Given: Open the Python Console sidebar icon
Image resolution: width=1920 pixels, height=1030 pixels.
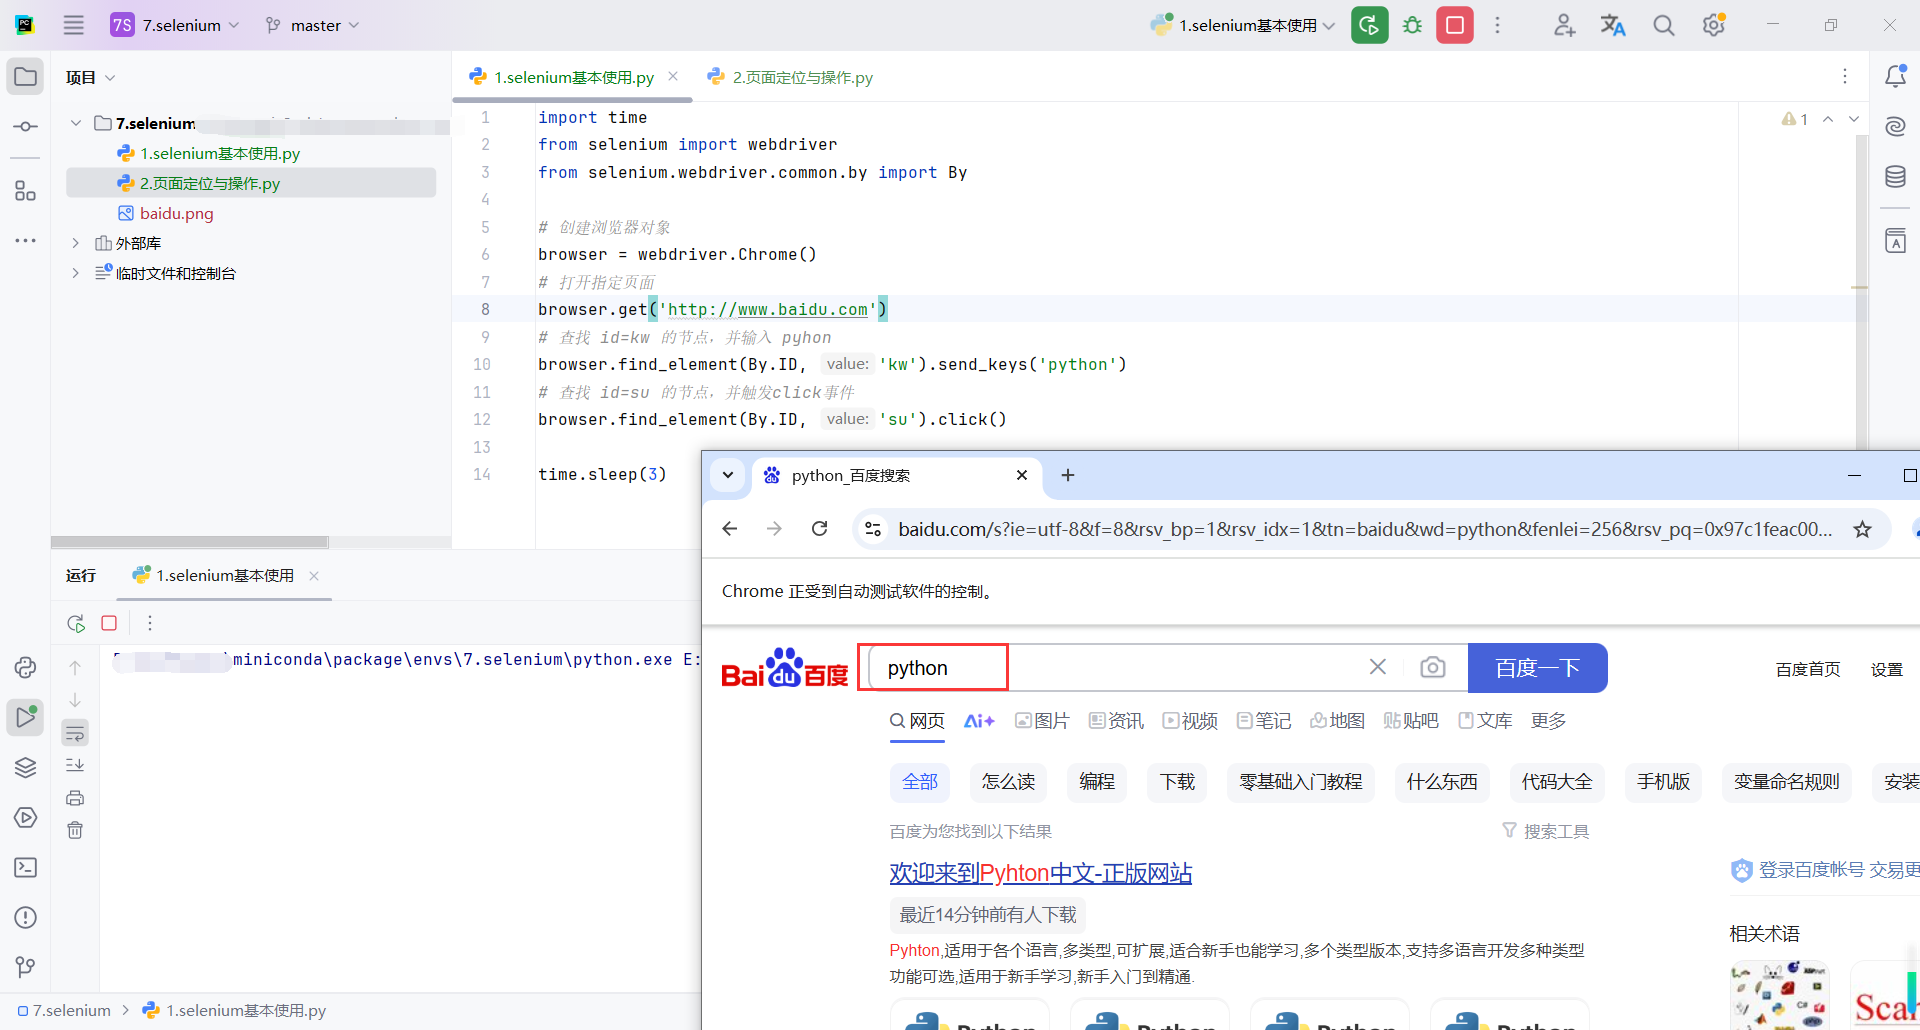Looking at the screenshot, I should pos(25,667).
